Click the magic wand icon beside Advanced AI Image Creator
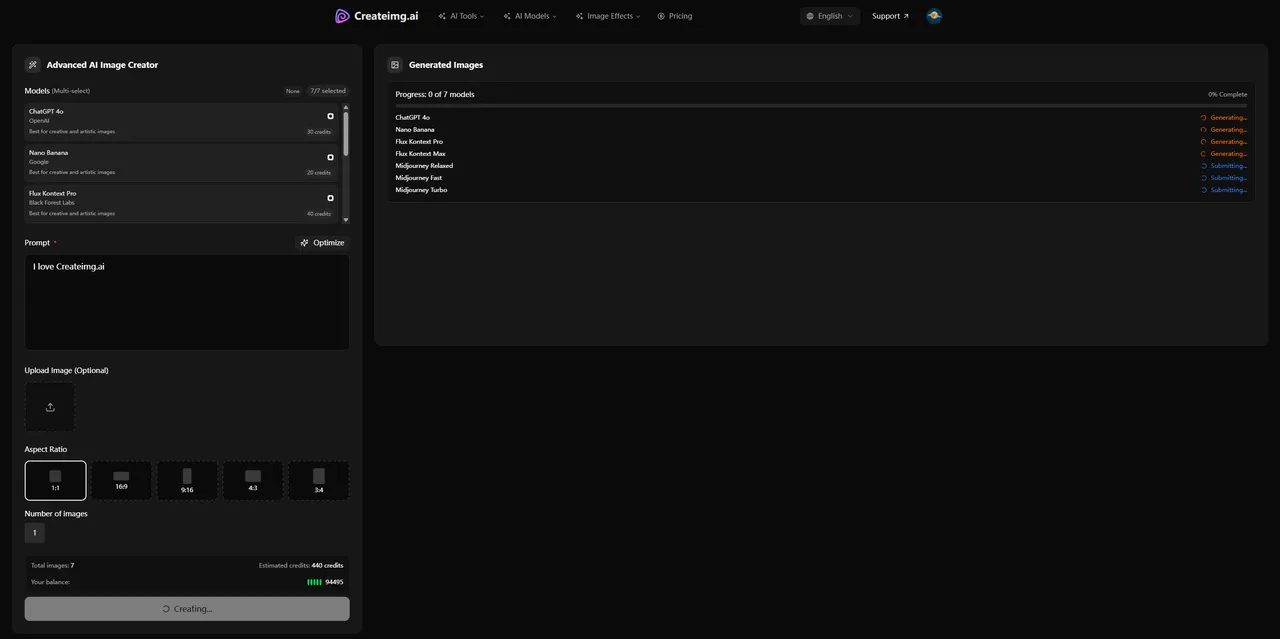Viewport: 1280px width, 639px height. [33, 65]
